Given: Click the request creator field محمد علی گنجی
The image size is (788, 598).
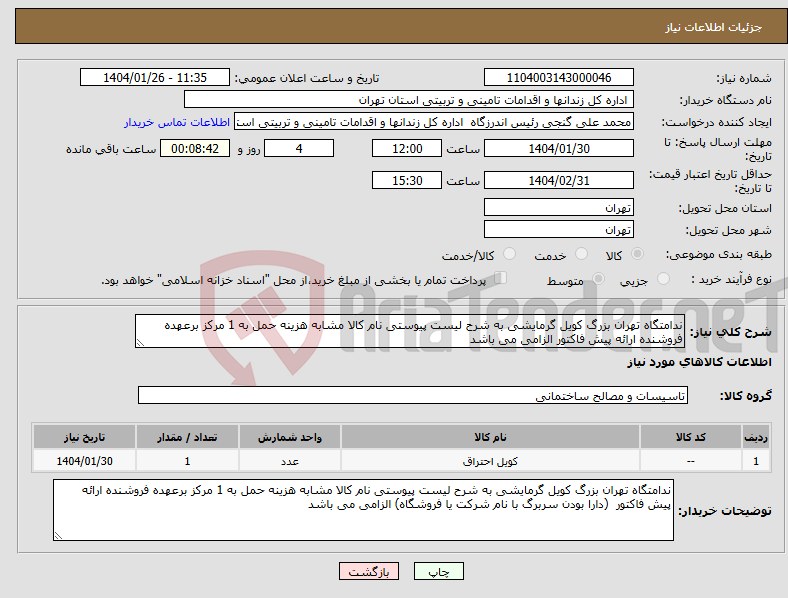Looking at the screenshot, I should point(434,122).
